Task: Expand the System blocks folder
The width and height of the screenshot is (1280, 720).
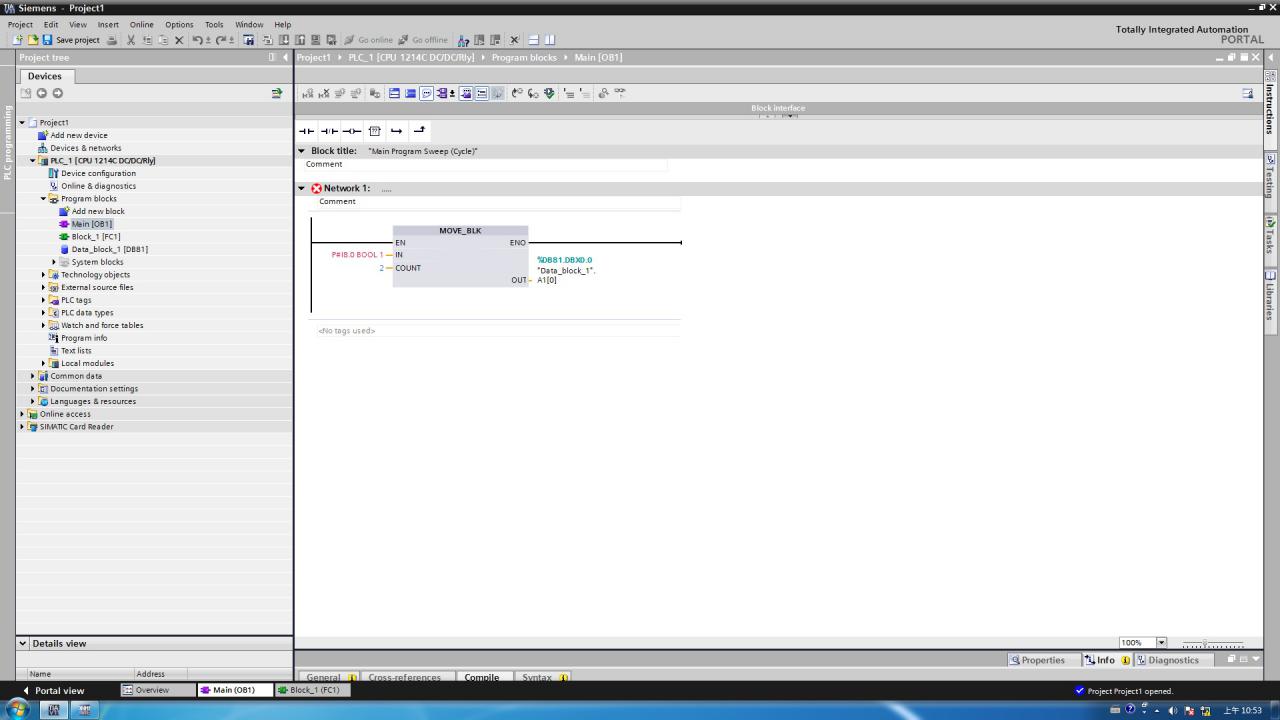Action: click(54, 262)
